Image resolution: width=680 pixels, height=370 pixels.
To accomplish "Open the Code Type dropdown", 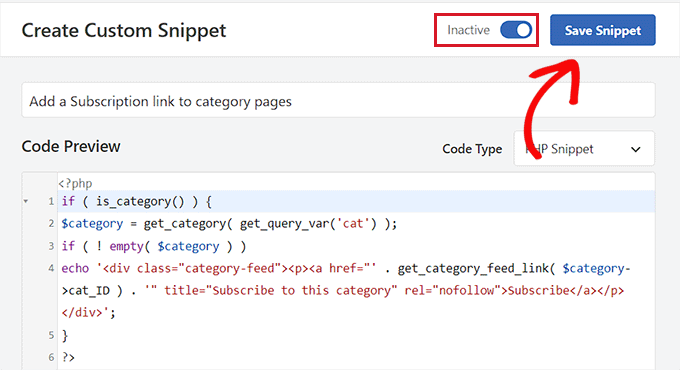I will click(584, 149).
